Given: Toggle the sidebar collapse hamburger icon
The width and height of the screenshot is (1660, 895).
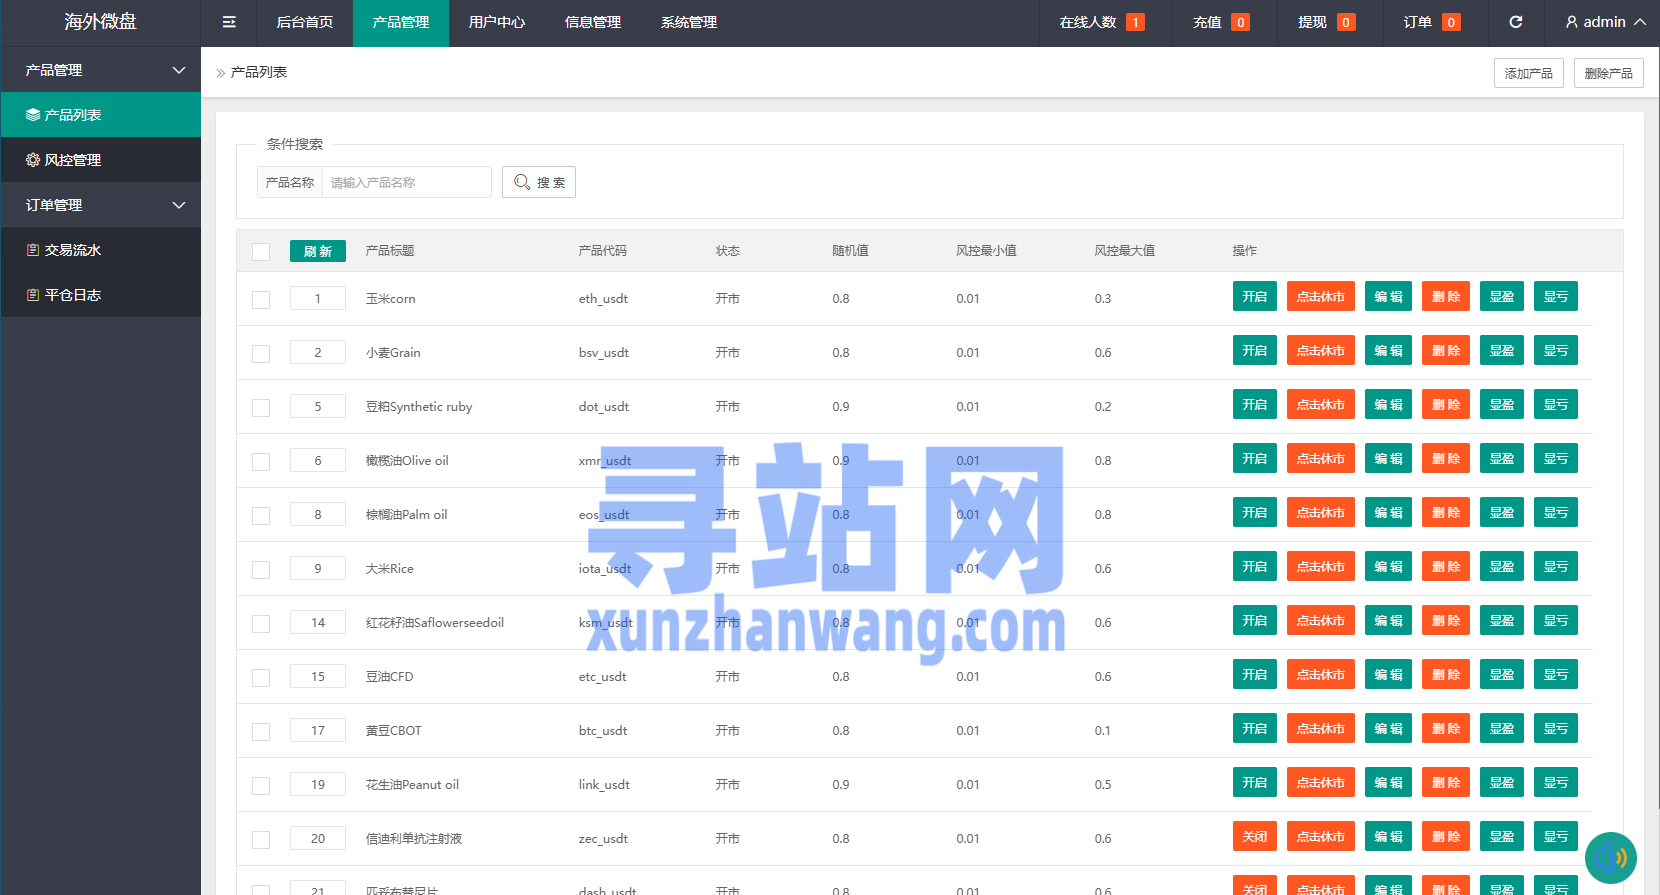Looking at the screenshot, I should (229, 22).
